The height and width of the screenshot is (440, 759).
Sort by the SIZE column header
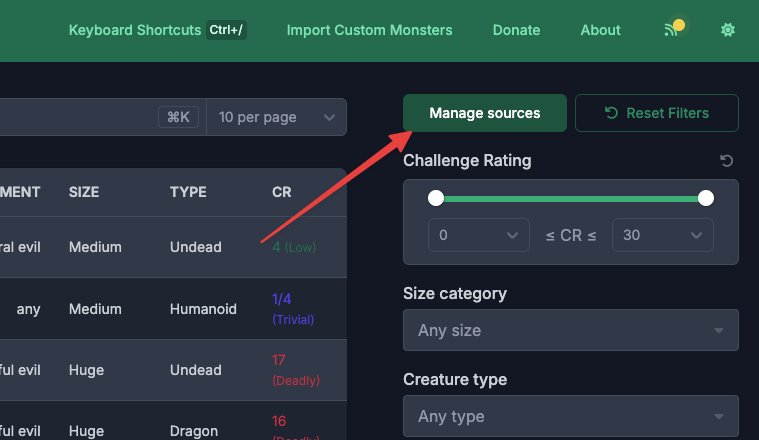[x=84, y=192]
